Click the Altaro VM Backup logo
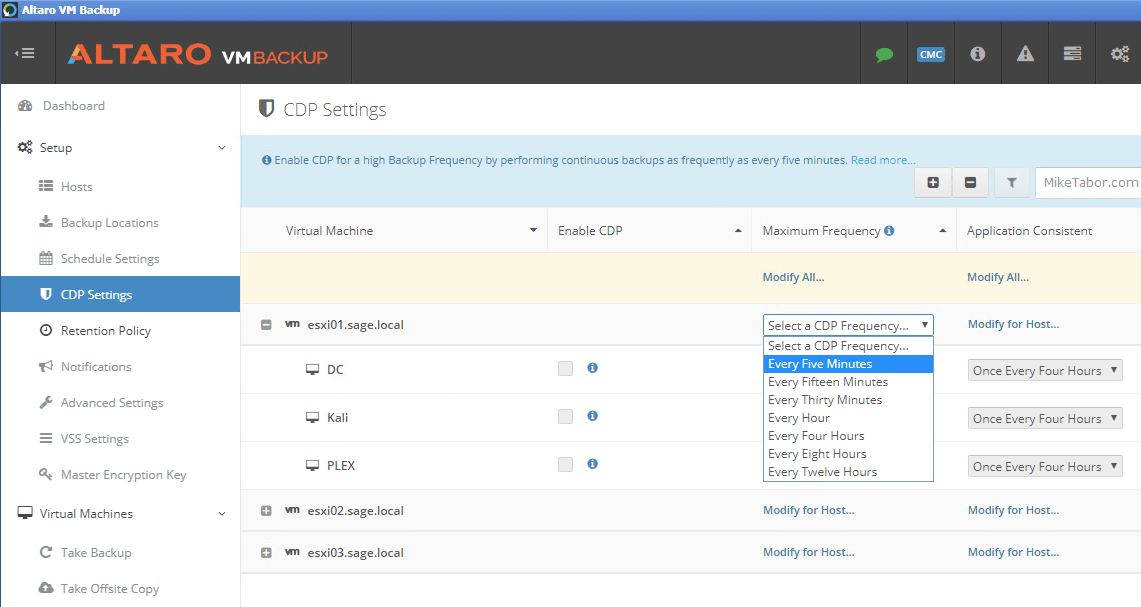Image resolution: width=1141 pixels, height=607 pixels. point(198,55)
